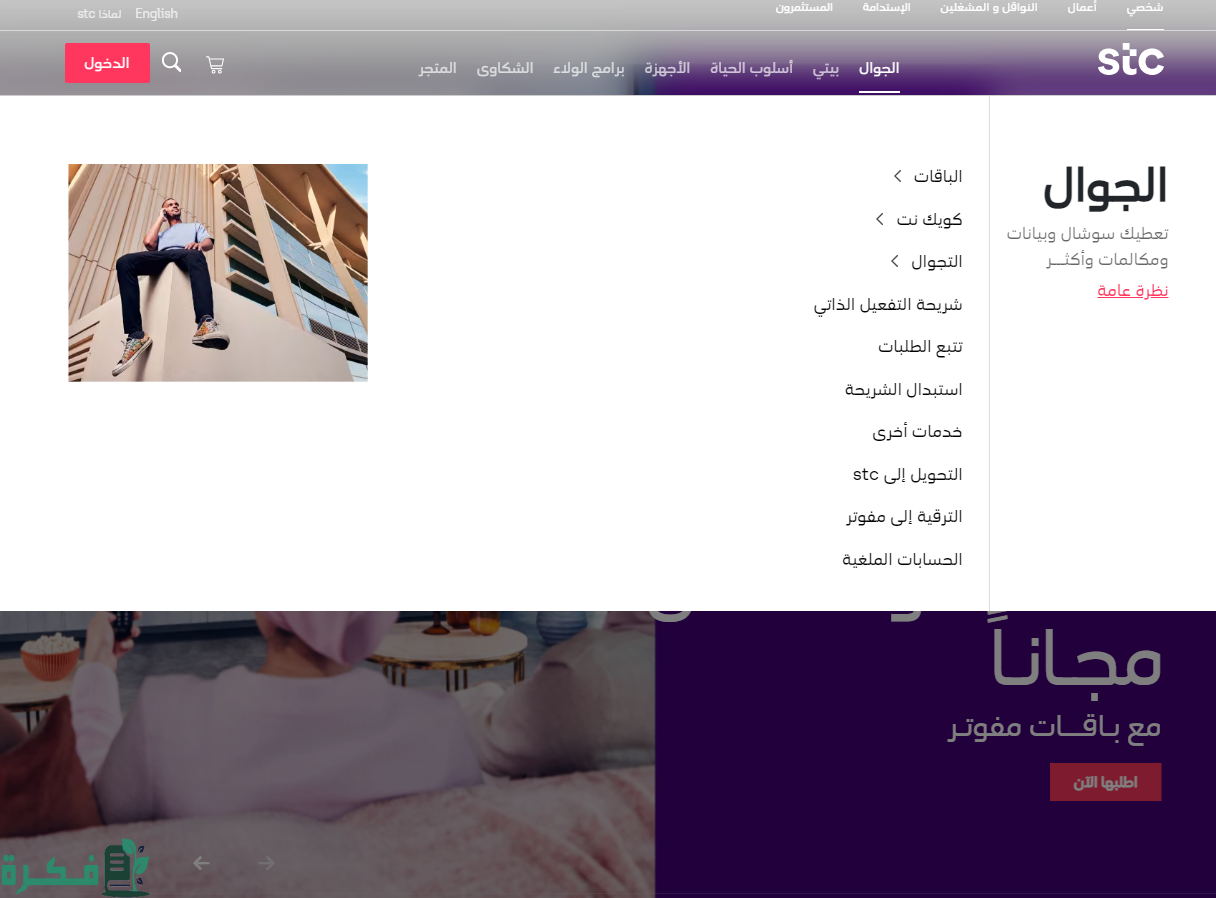Click the man on building thumbnail
The width and height of the screenshot is (1216, 898).
218,273
